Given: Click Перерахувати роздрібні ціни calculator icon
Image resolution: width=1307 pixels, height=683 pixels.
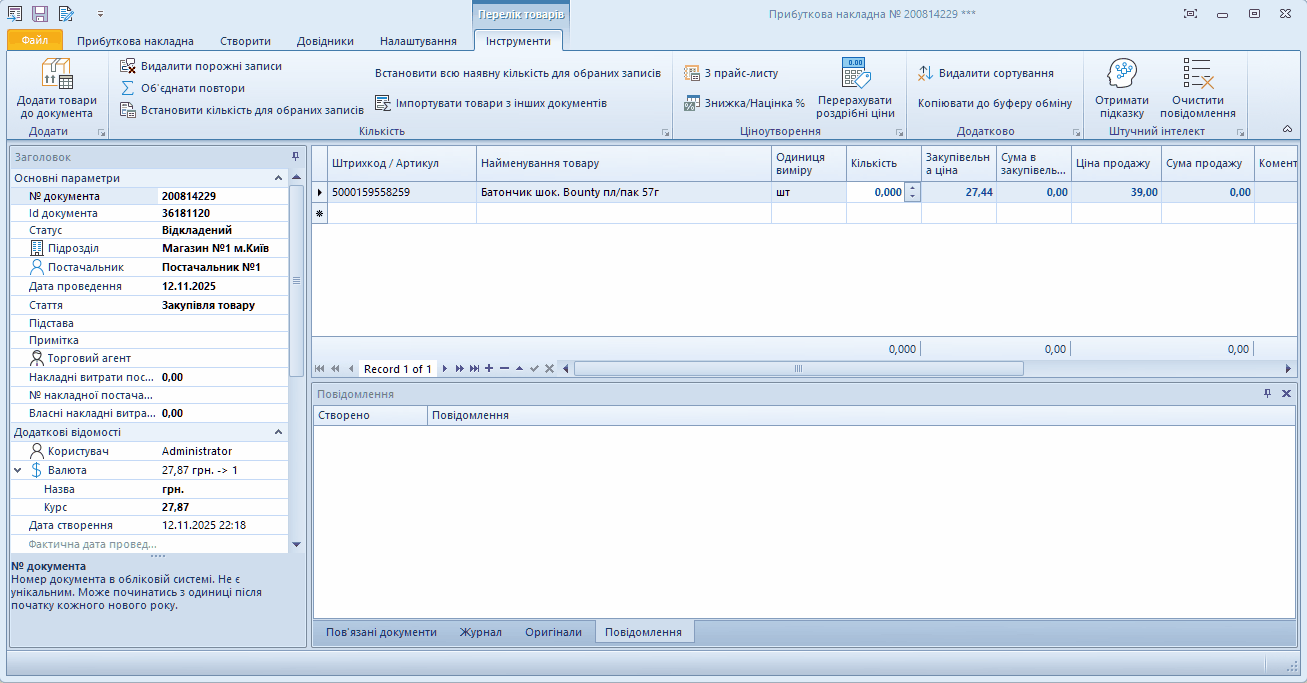Looking at the screenshot, I should 855,74.
